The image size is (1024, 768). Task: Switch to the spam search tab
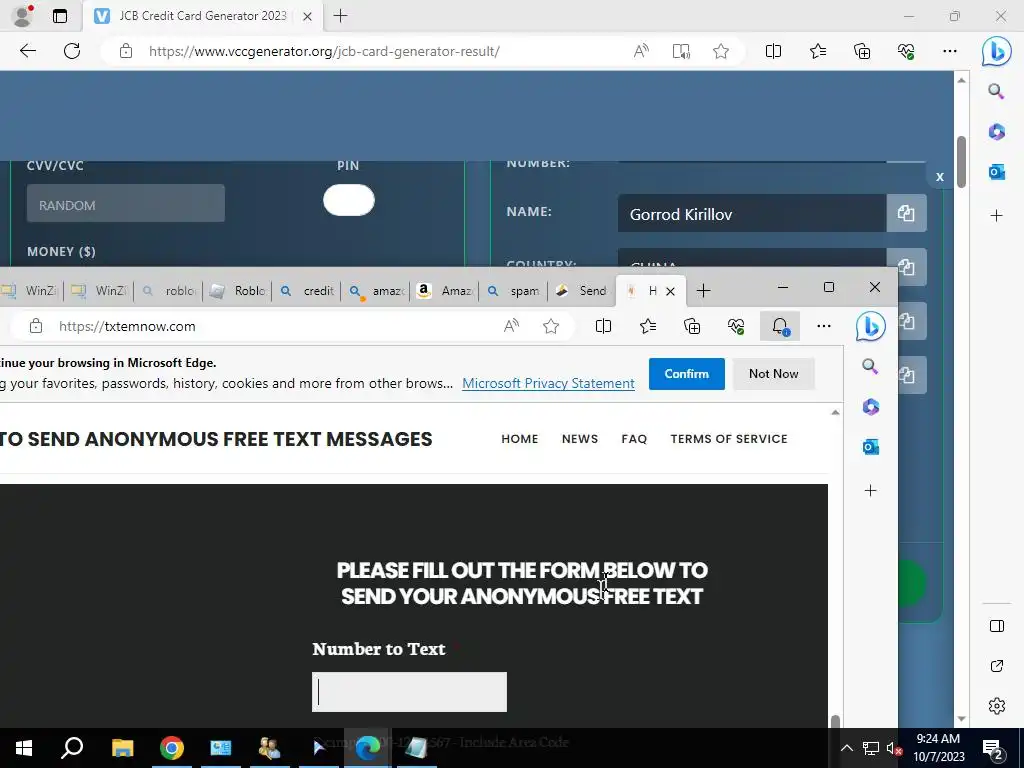pyautogui.click(x=515, y=291)
